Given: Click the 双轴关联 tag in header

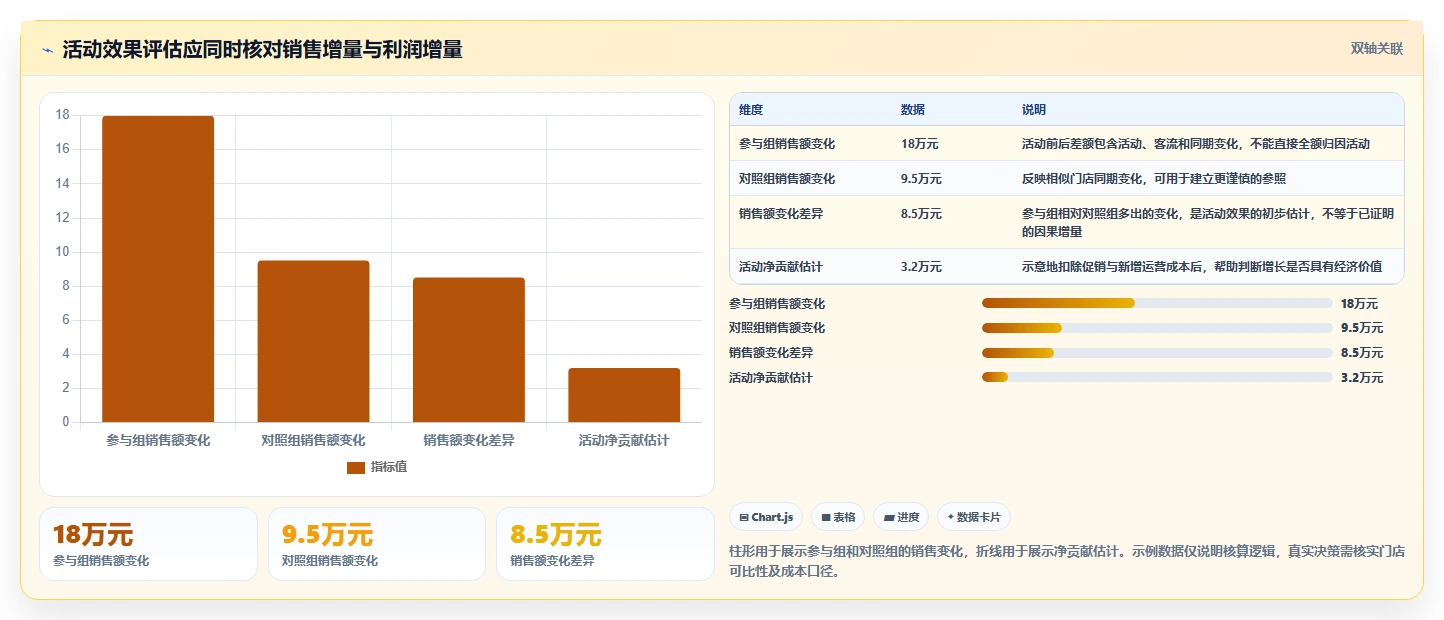Looking at the screenshot, I should [x=1377, y=49].
